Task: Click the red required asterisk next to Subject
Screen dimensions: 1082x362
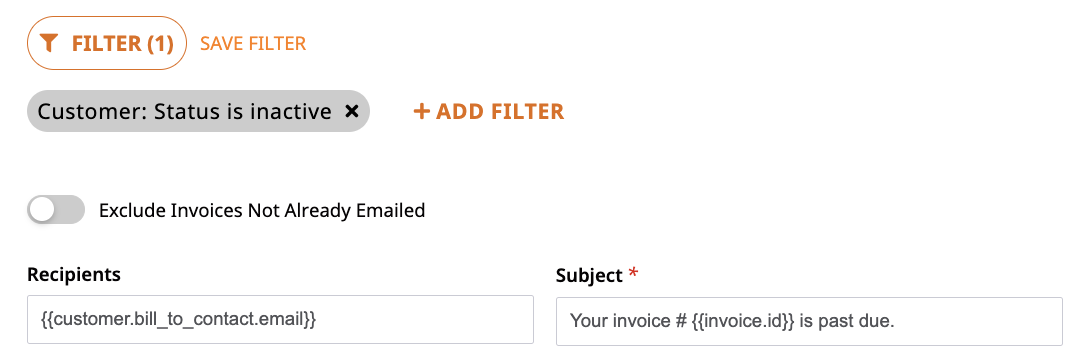Action: pyautogui.click(x=633, y=274)
